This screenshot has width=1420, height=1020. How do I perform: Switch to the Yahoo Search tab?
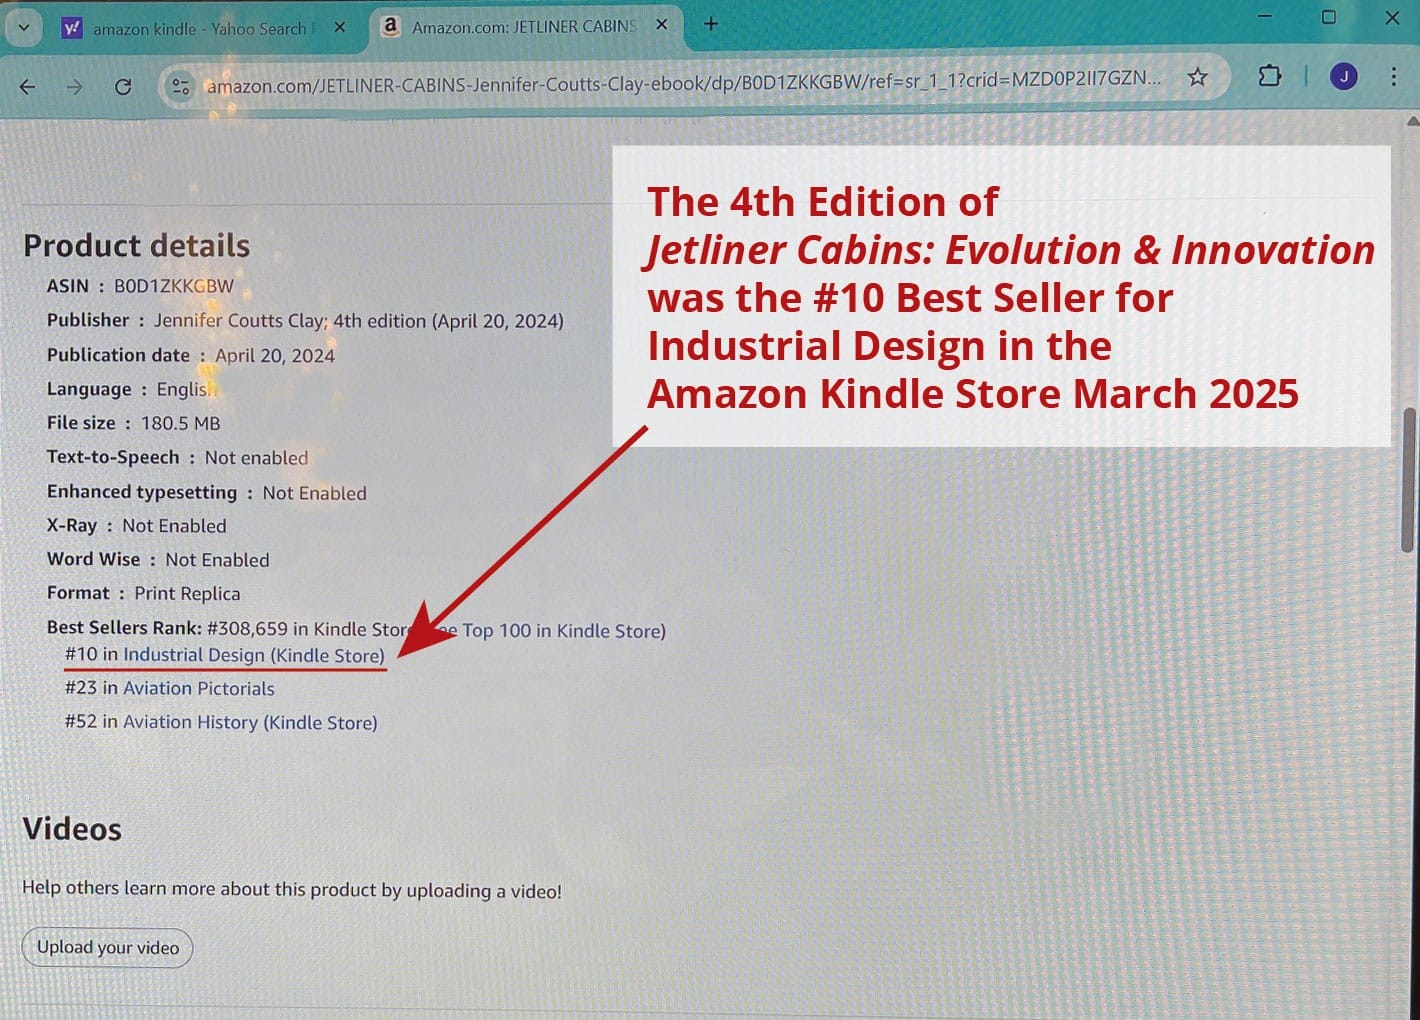[200, 29]
